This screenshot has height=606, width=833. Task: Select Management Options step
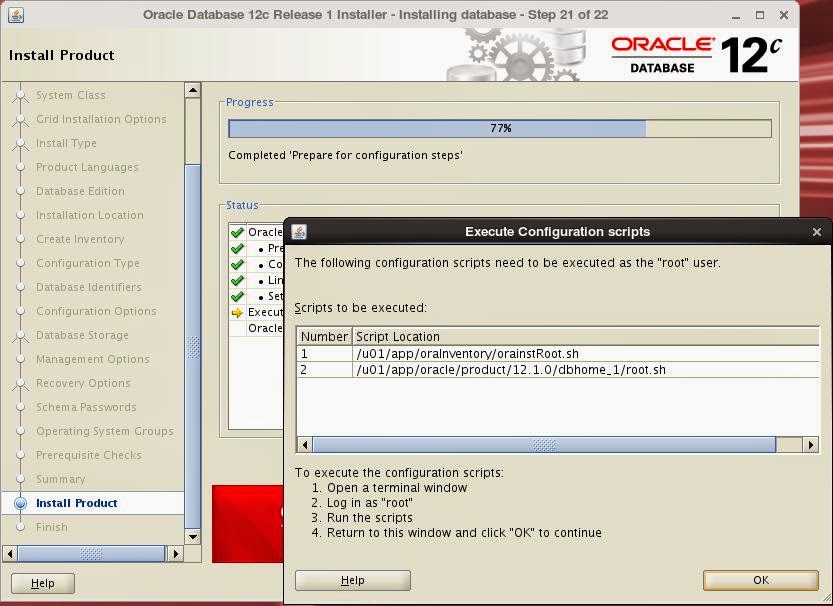(92, 359)
